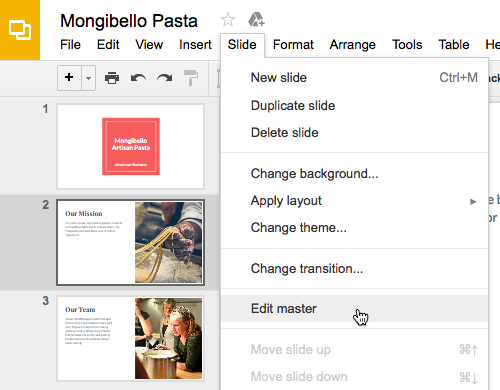Open the Edit menu
500x390 pixels.
coord(108,45)
